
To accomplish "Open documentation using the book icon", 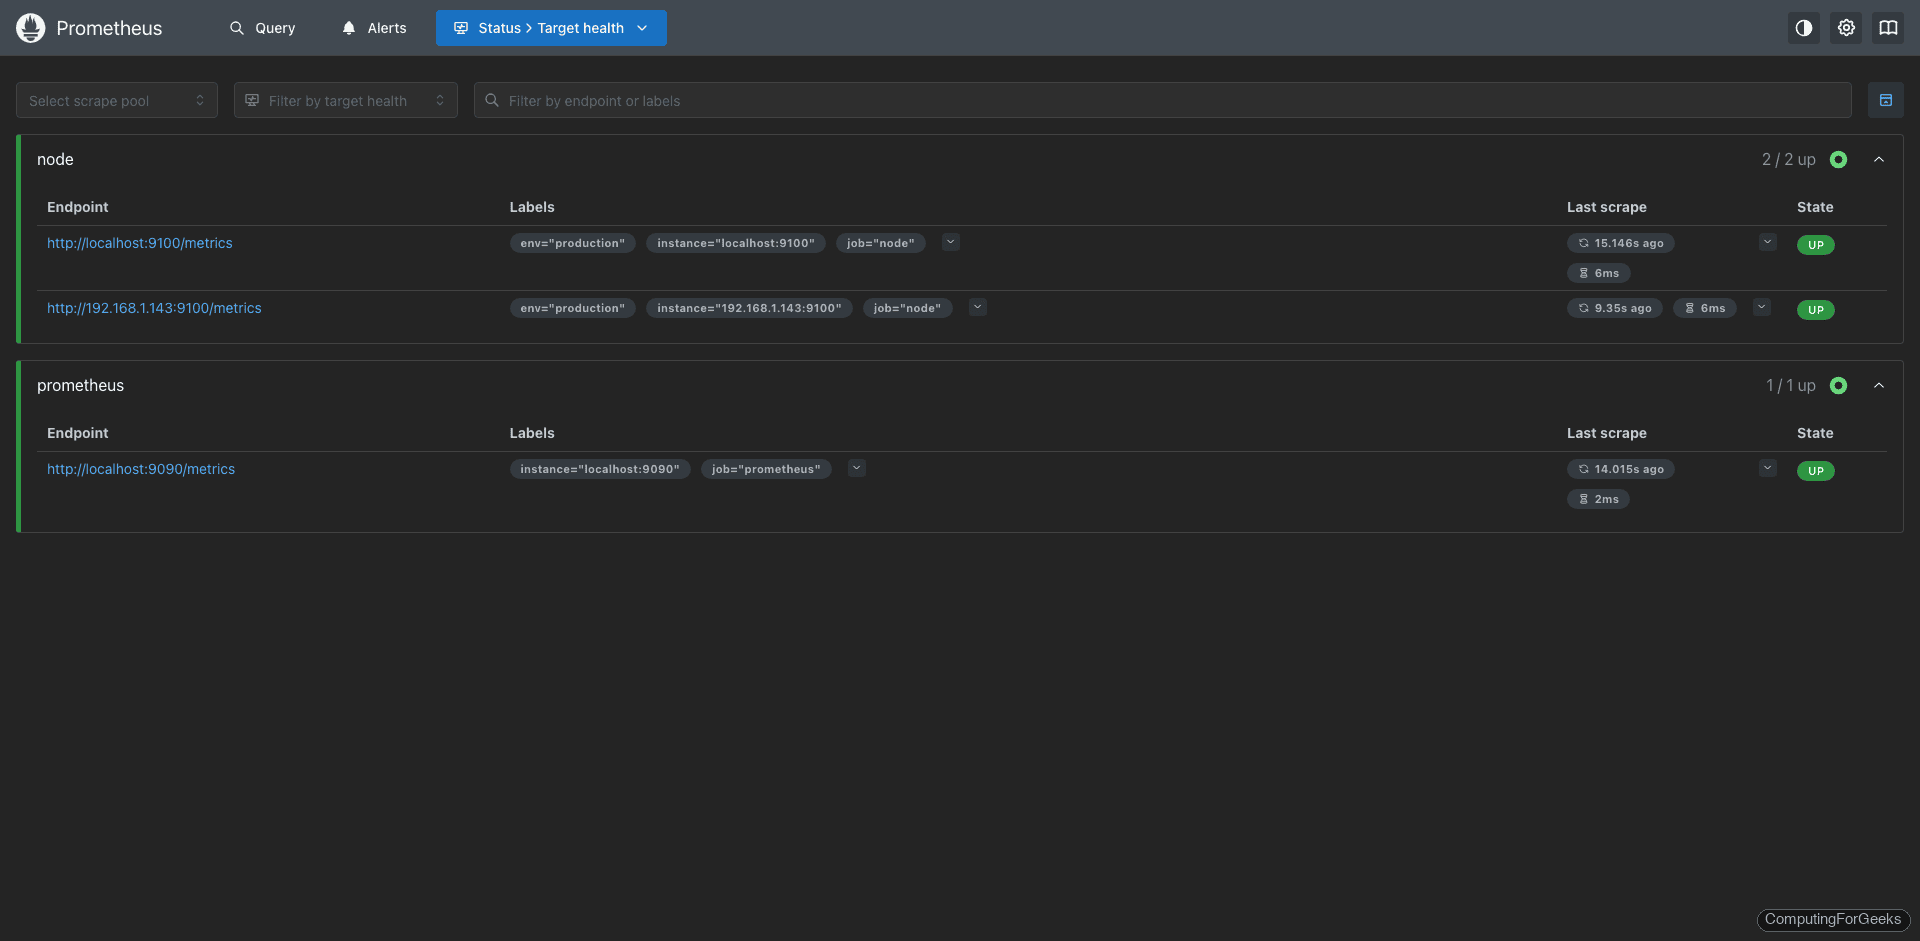I will (1889, 27).
